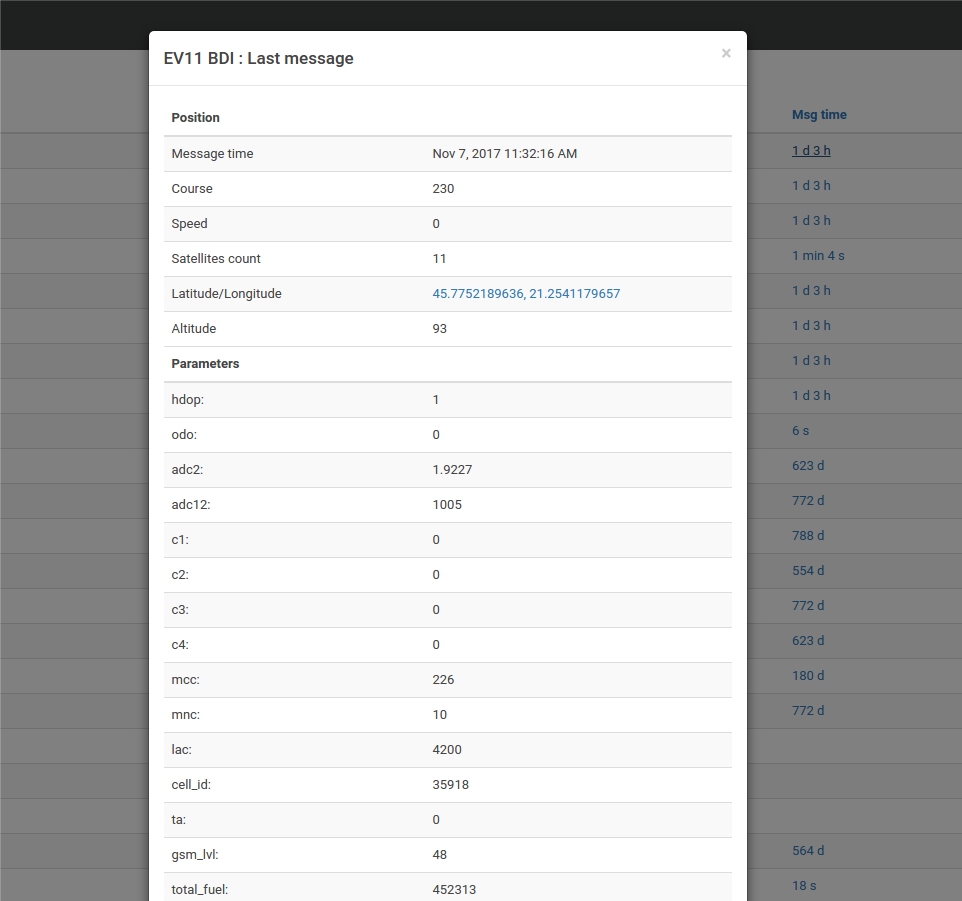
Task: Click the message time value Nov 7, 2017
Action: click(504, 154)
